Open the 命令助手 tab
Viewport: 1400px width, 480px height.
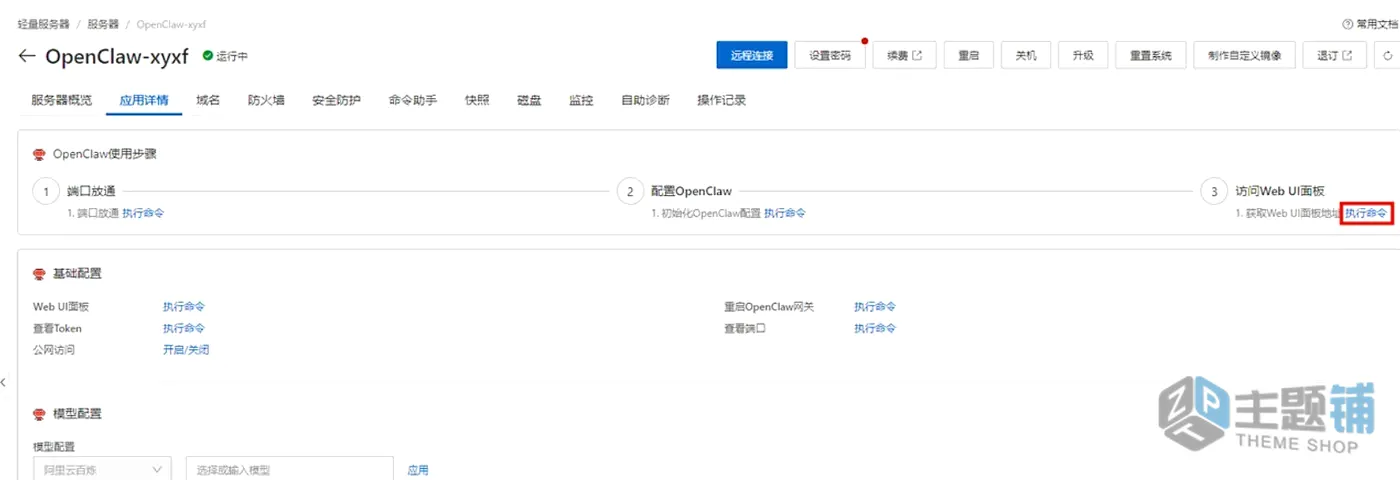pos(413,100)
